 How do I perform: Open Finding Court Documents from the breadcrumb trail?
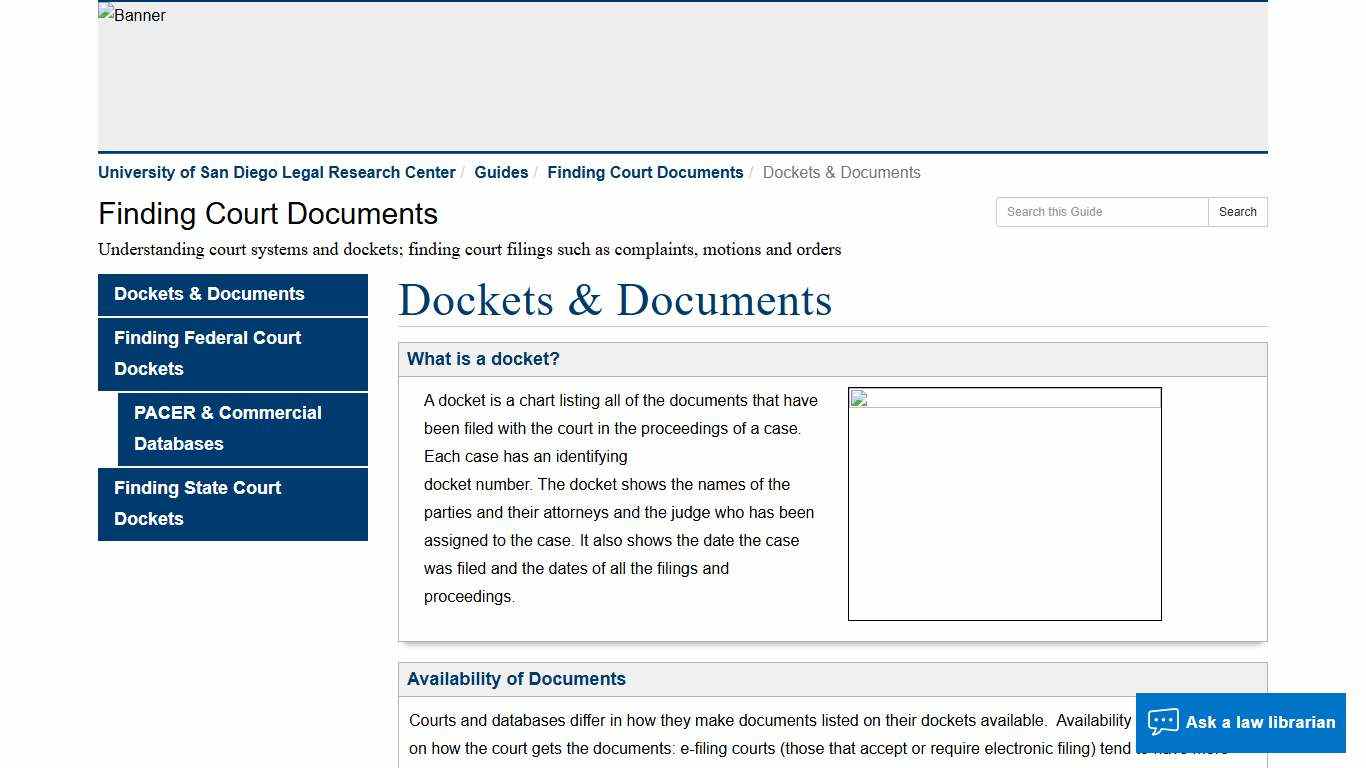pyautogui.click(x=645, y=172)
